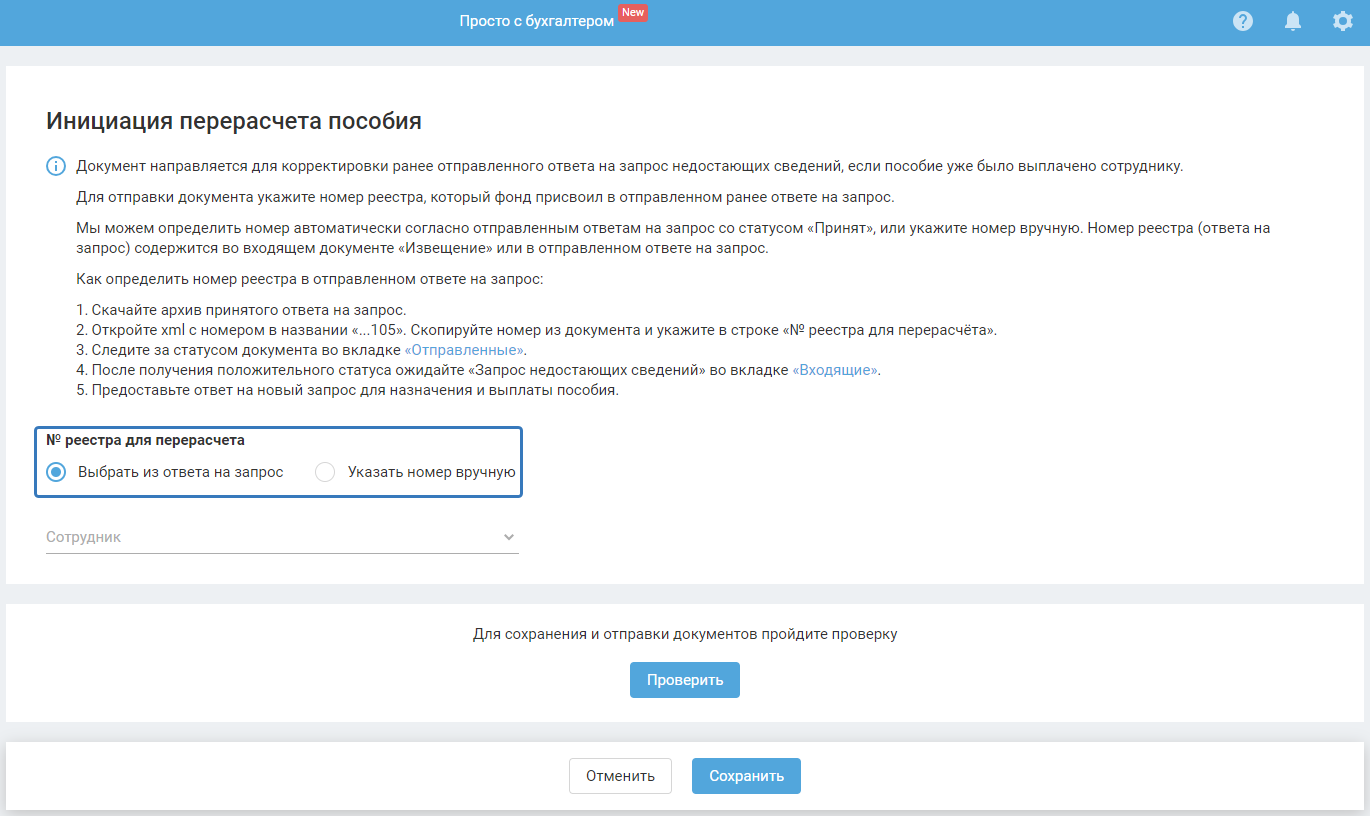Expand the 'Сотрудник' dropdown
This screenshot has width=1370, height=816.
282,537
